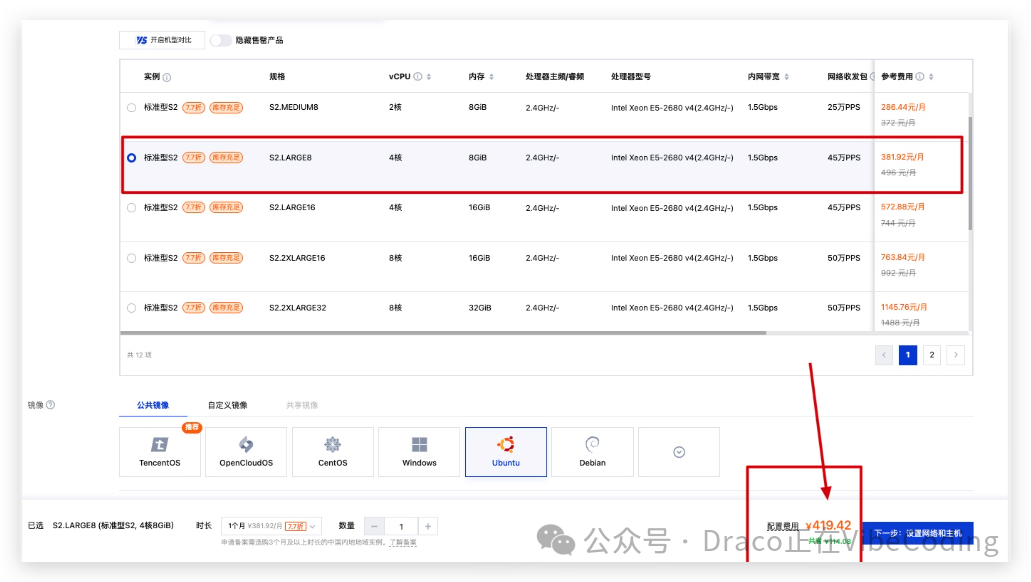
Task: Select the S2.MEDIUM8 instance radio button
Action: (132, 107)
